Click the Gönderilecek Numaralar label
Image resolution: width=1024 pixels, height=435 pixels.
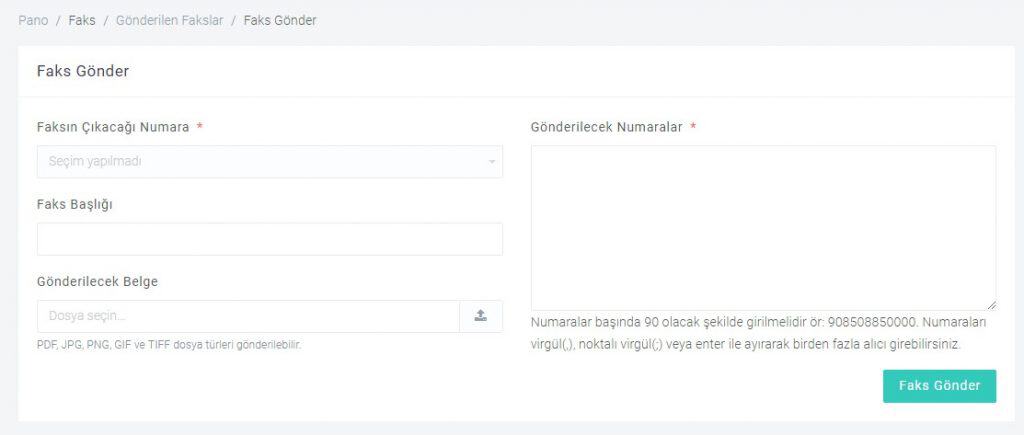pyautogui.click(x=607, y=127)
